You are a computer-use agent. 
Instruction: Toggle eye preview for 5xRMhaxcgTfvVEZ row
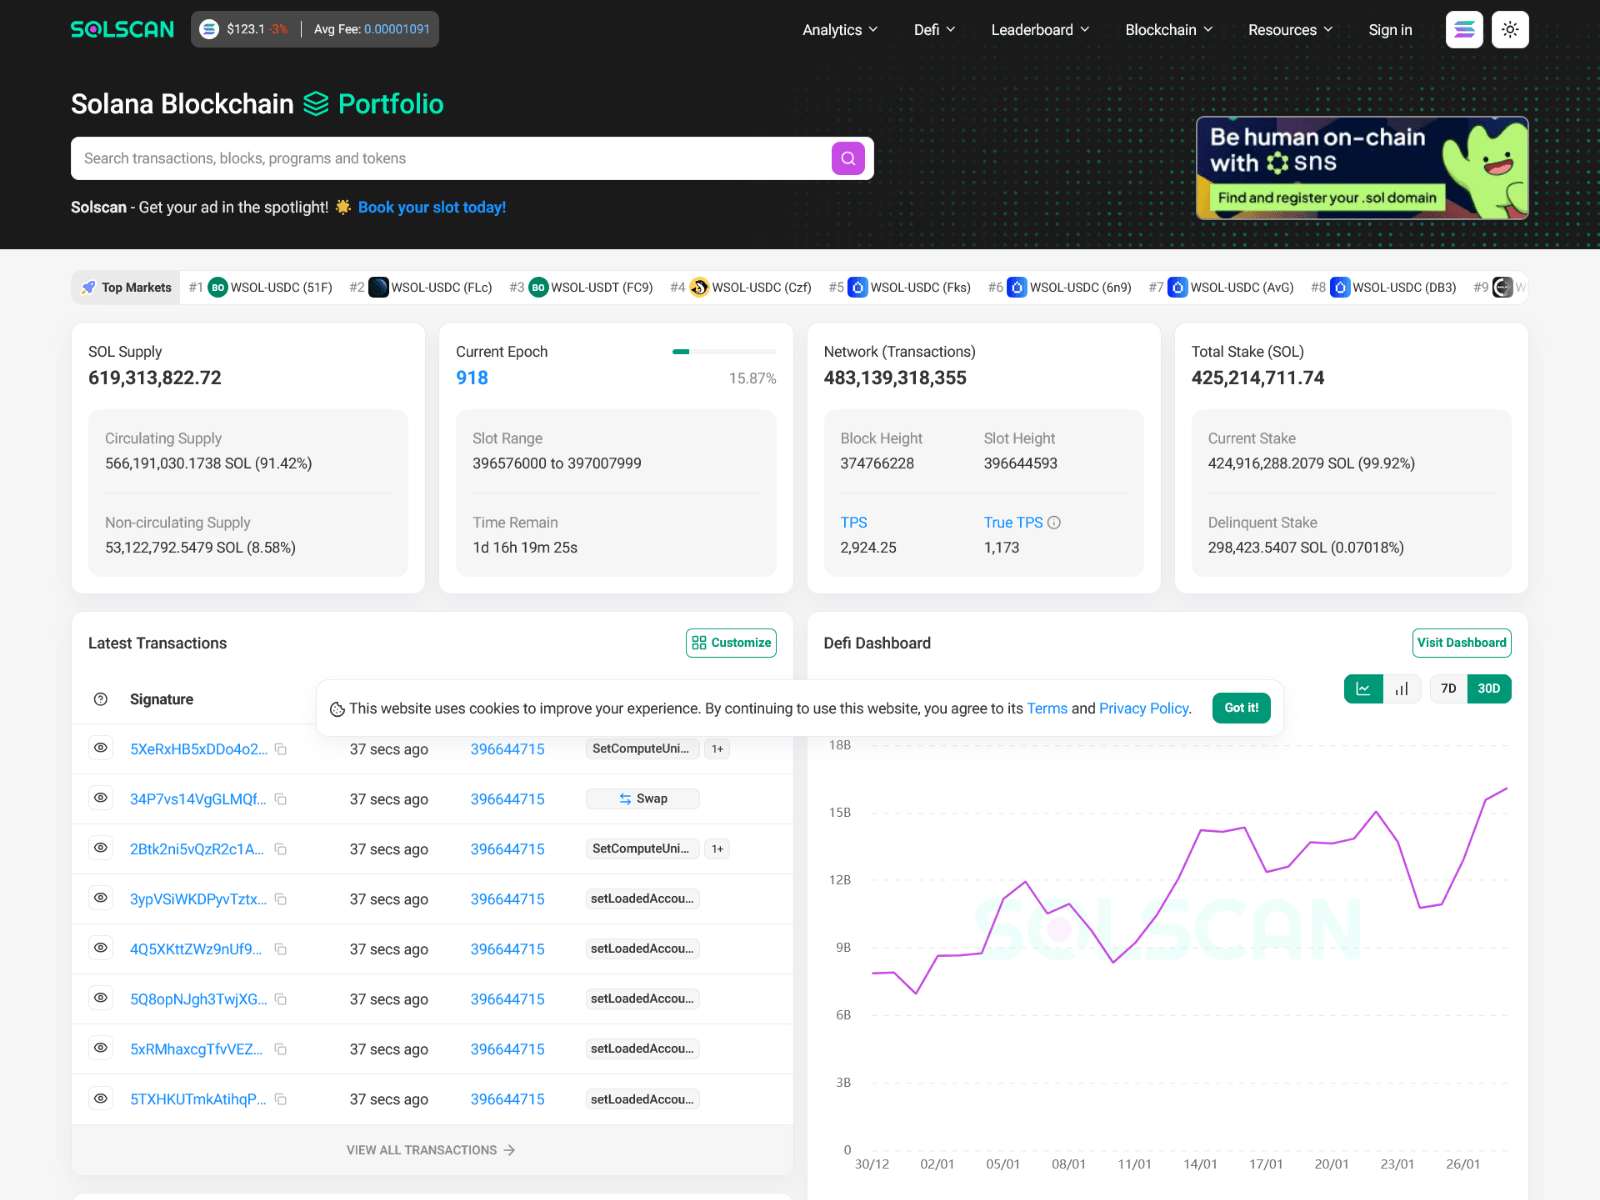point(101,1048)
